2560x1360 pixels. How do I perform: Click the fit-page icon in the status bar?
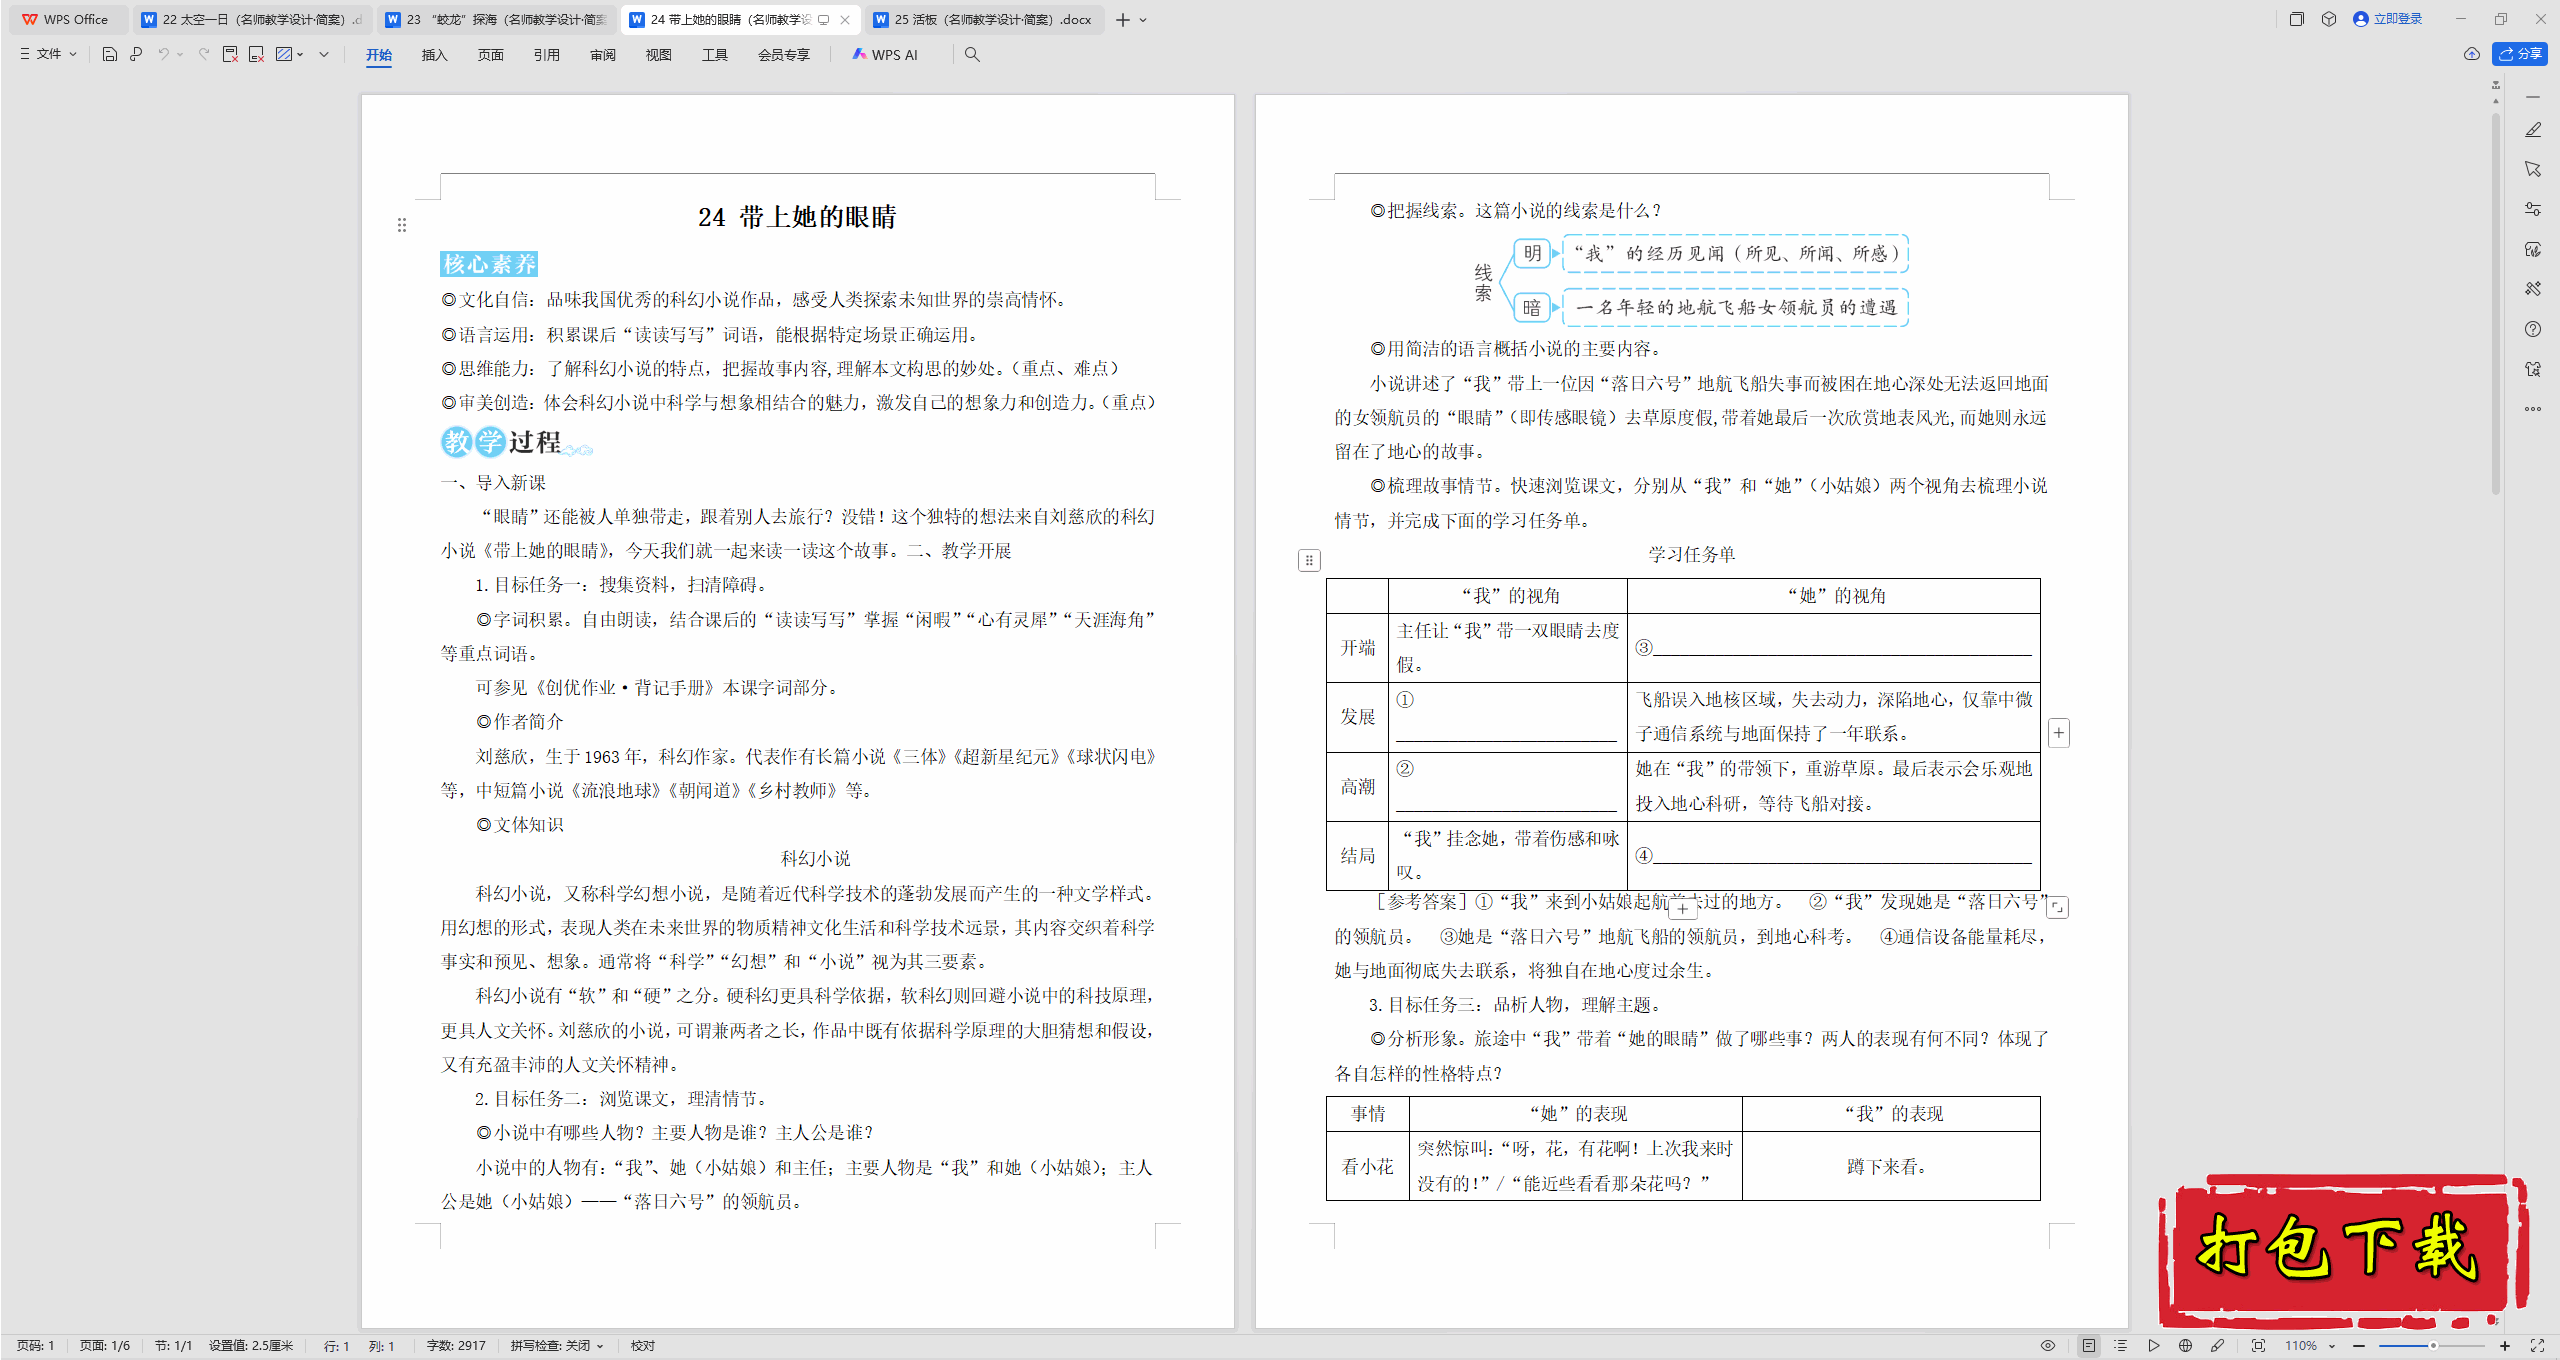click(x=2258, y=1346)
